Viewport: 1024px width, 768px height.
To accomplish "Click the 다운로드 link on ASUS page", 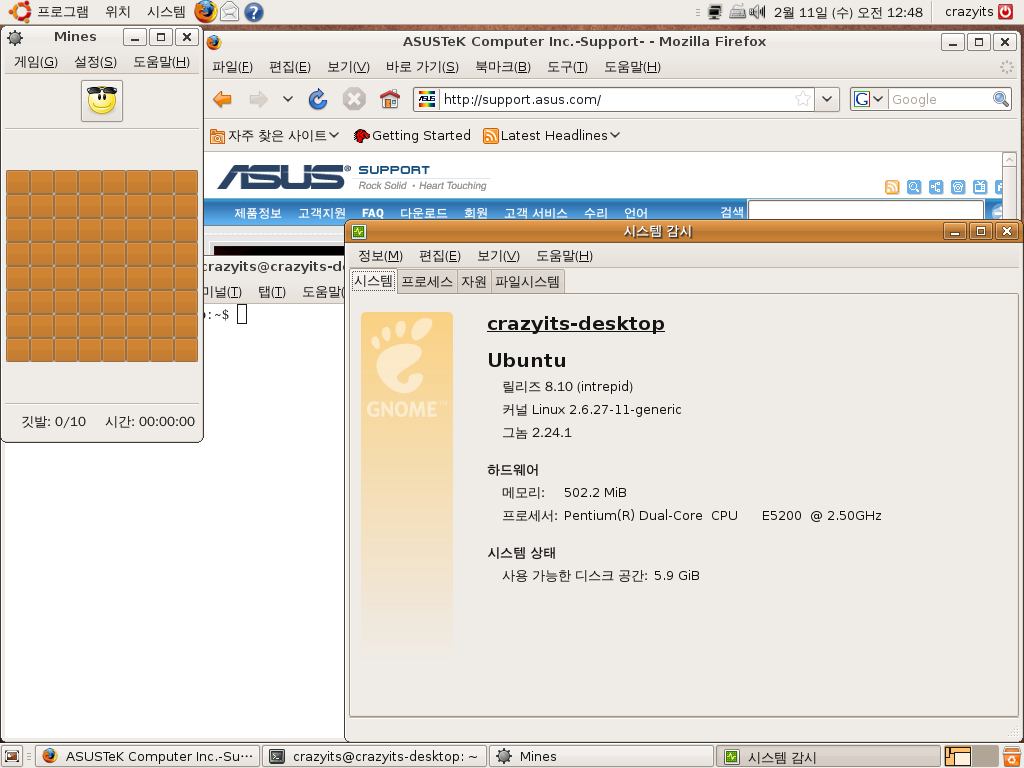I will tap(423, 213).
